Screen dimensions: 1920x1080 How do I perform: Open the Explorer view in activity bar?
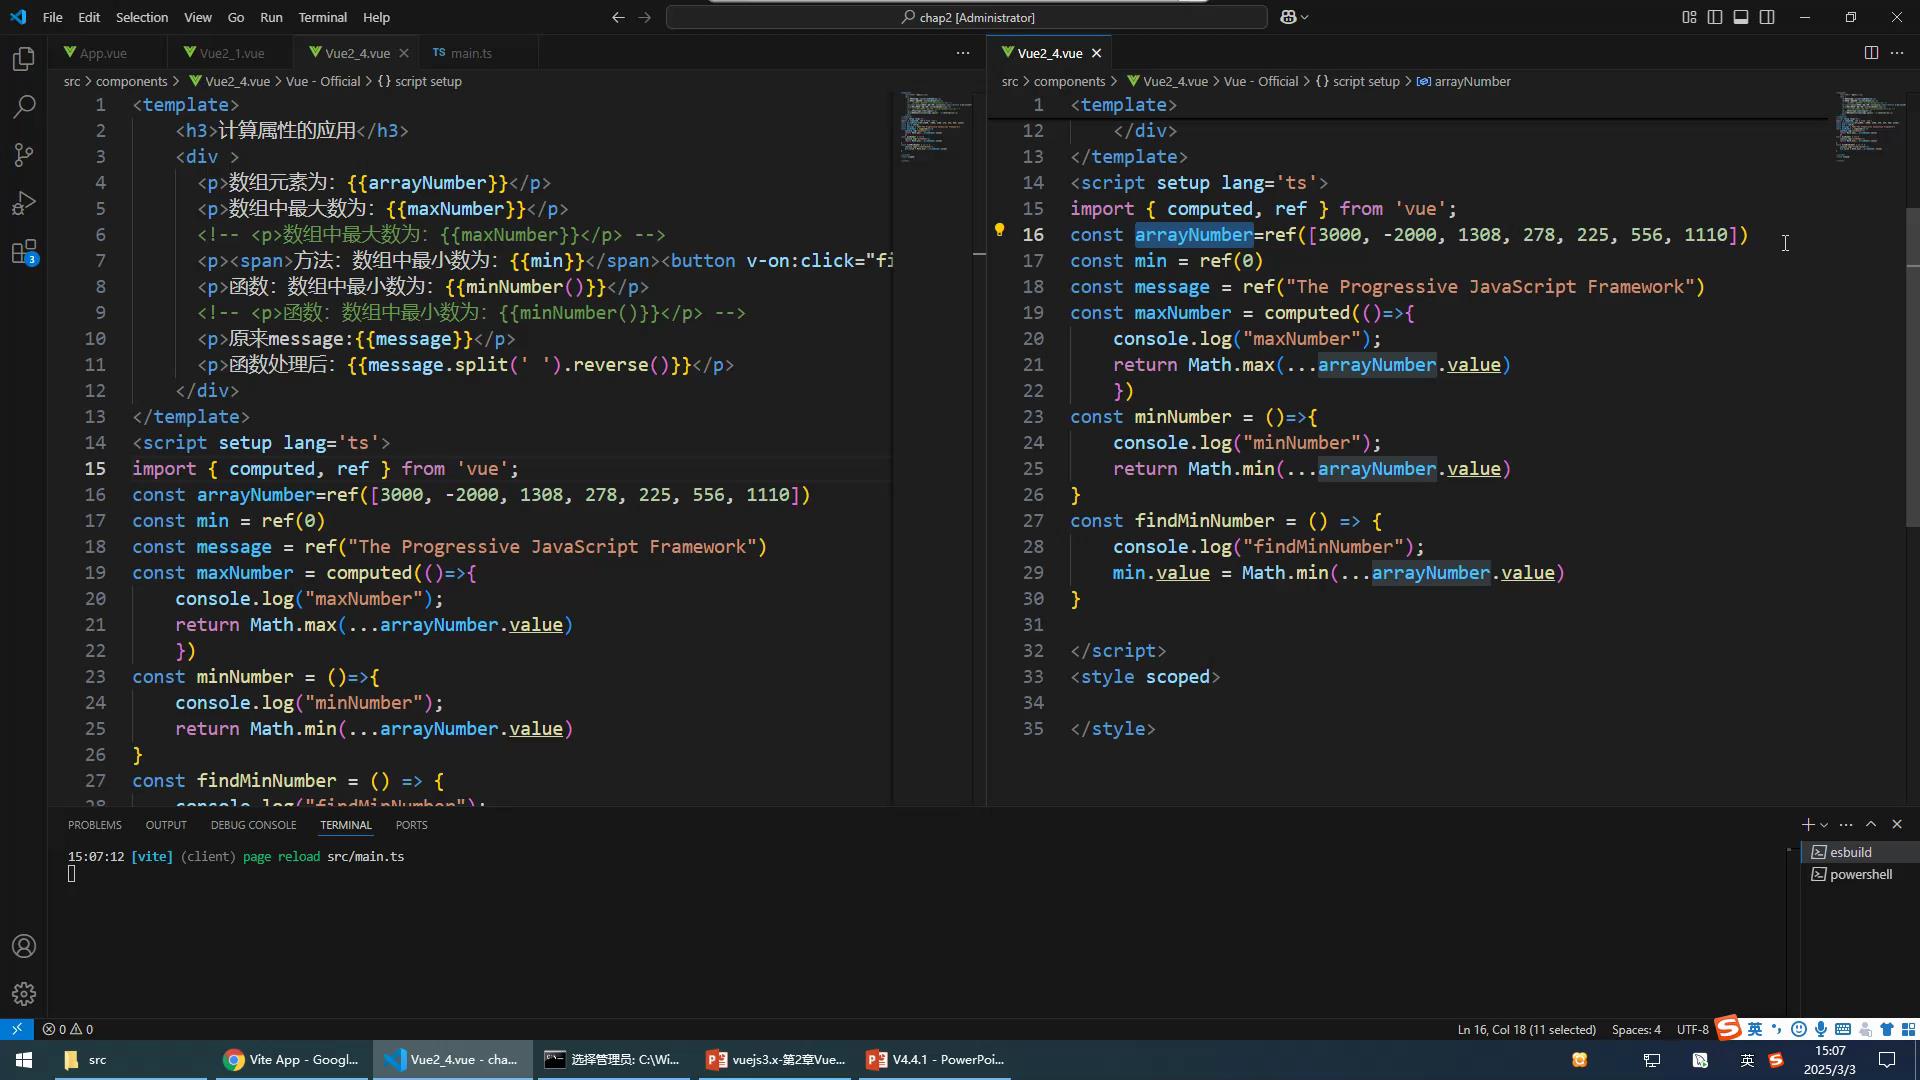[24, 59]
